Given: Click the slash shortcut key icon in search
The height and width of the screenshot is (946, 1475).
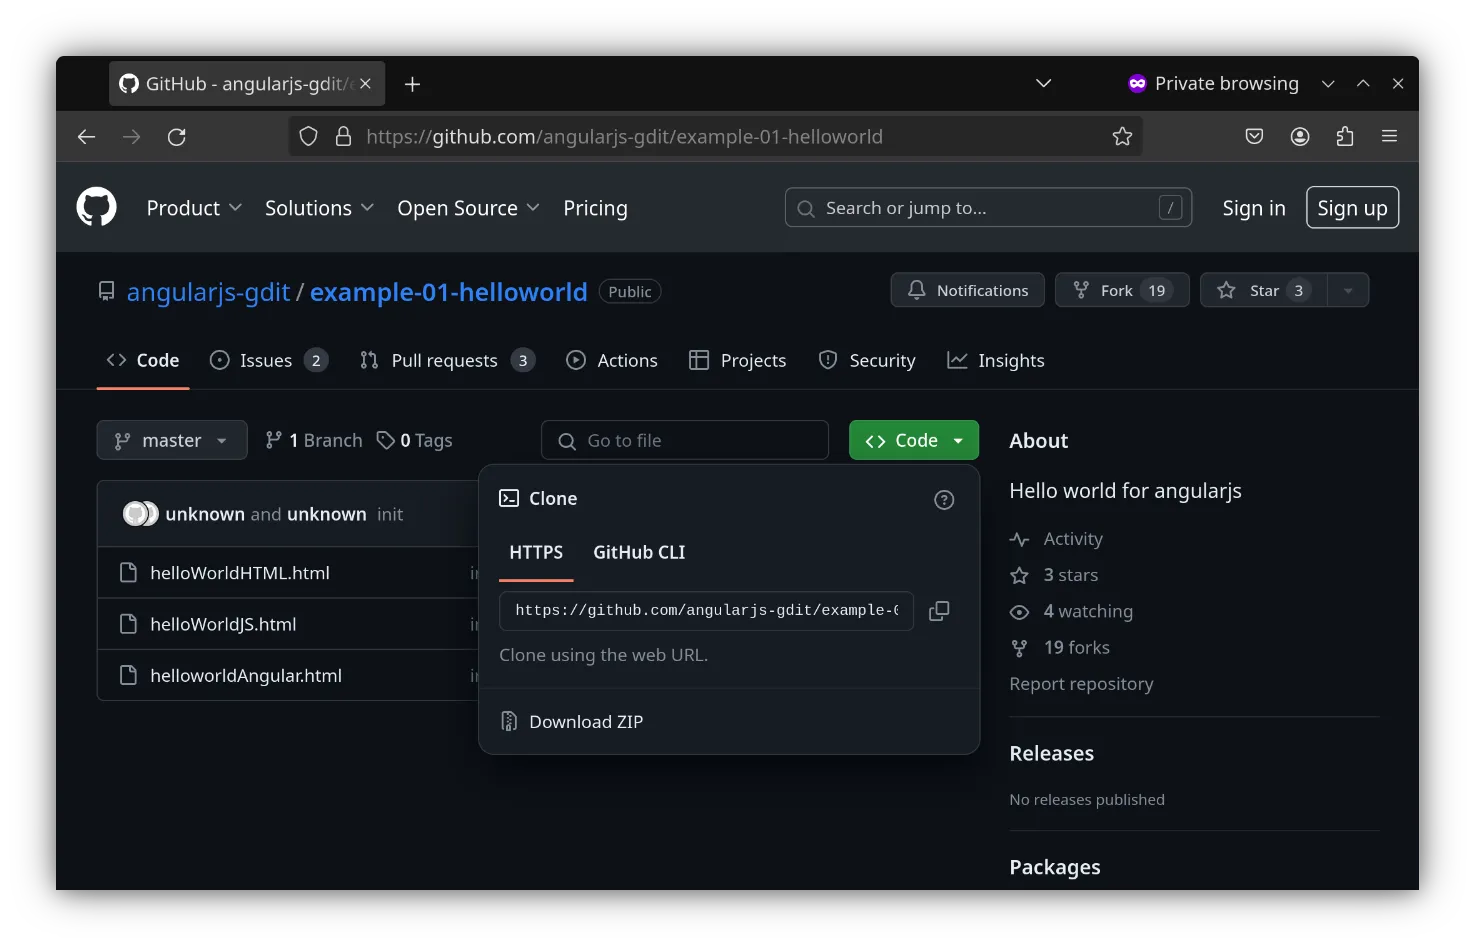Looking at the screenshot, I should click(1170, 208).
